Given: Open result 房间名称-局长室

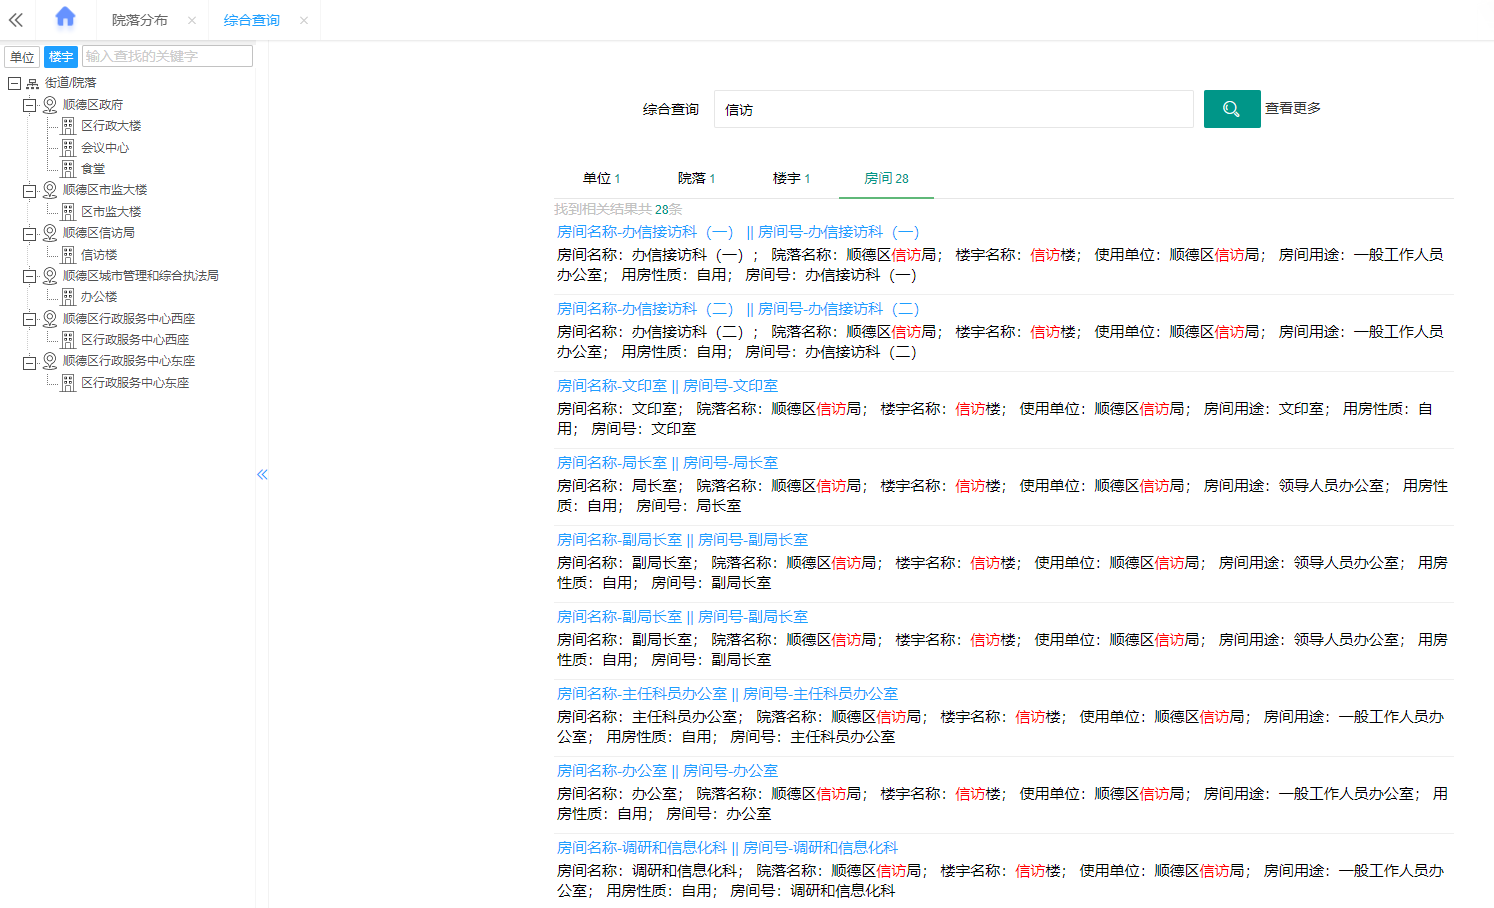Looking at the screenshot, I should click(667, 463).
